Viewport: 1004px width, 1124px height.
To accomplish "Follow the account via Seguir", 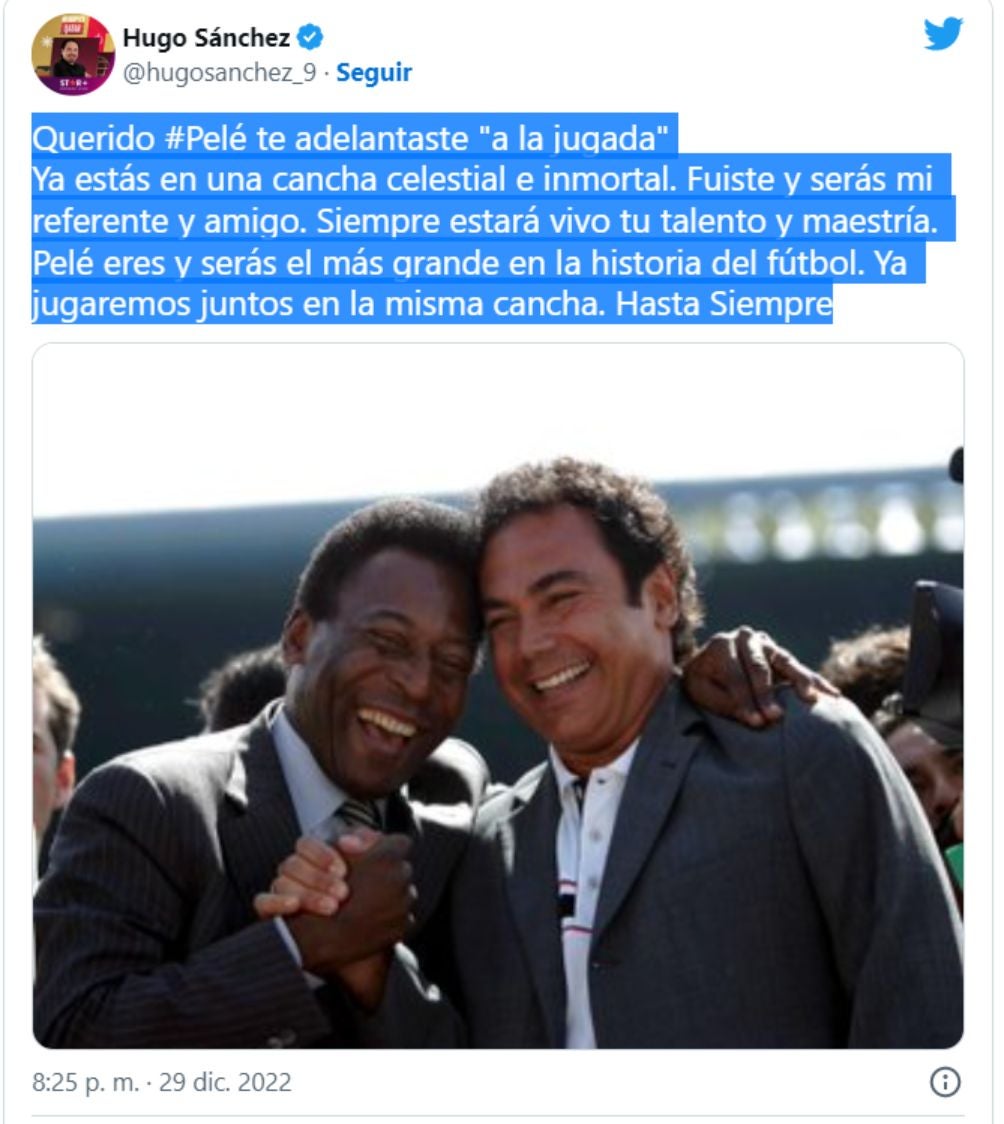I will click(x=374, y=72).
